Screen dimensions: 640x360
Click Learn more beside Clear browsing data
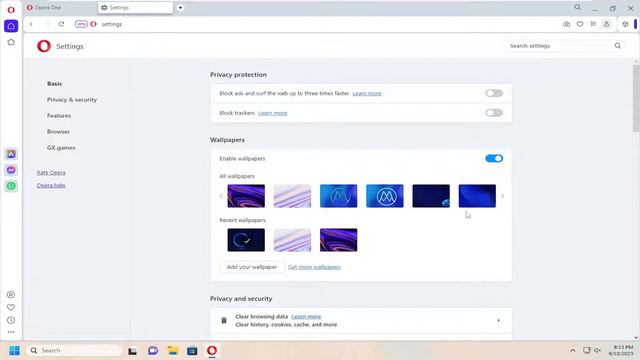[306, 316]
